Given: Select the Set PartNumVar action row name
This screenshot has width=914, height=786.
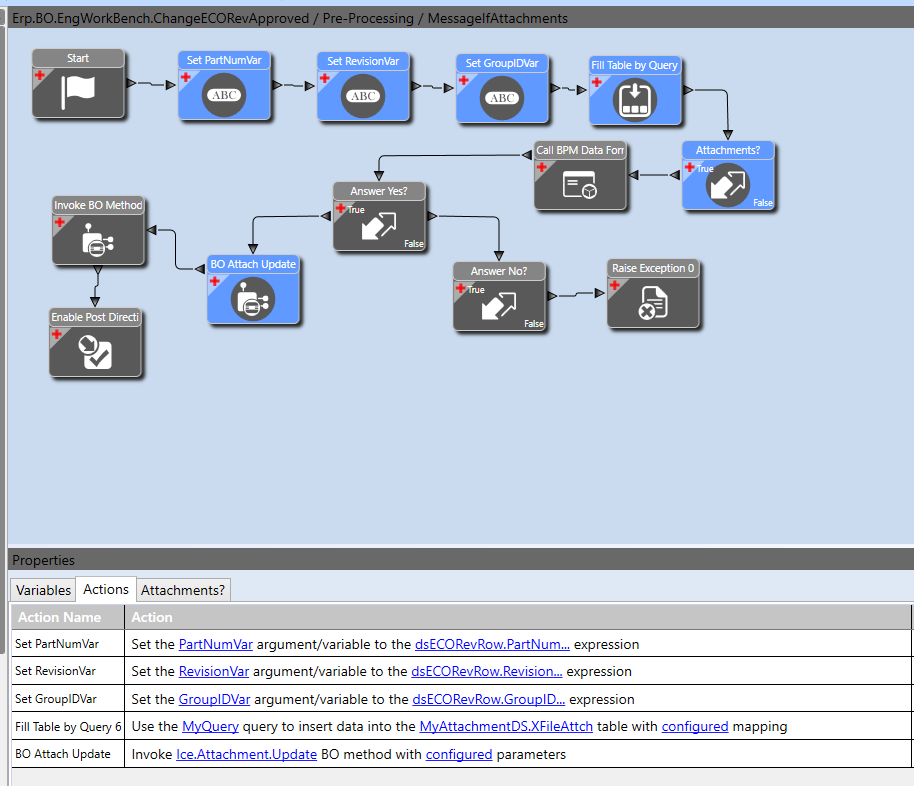Looking at the screenshot, I should [57, 644].
